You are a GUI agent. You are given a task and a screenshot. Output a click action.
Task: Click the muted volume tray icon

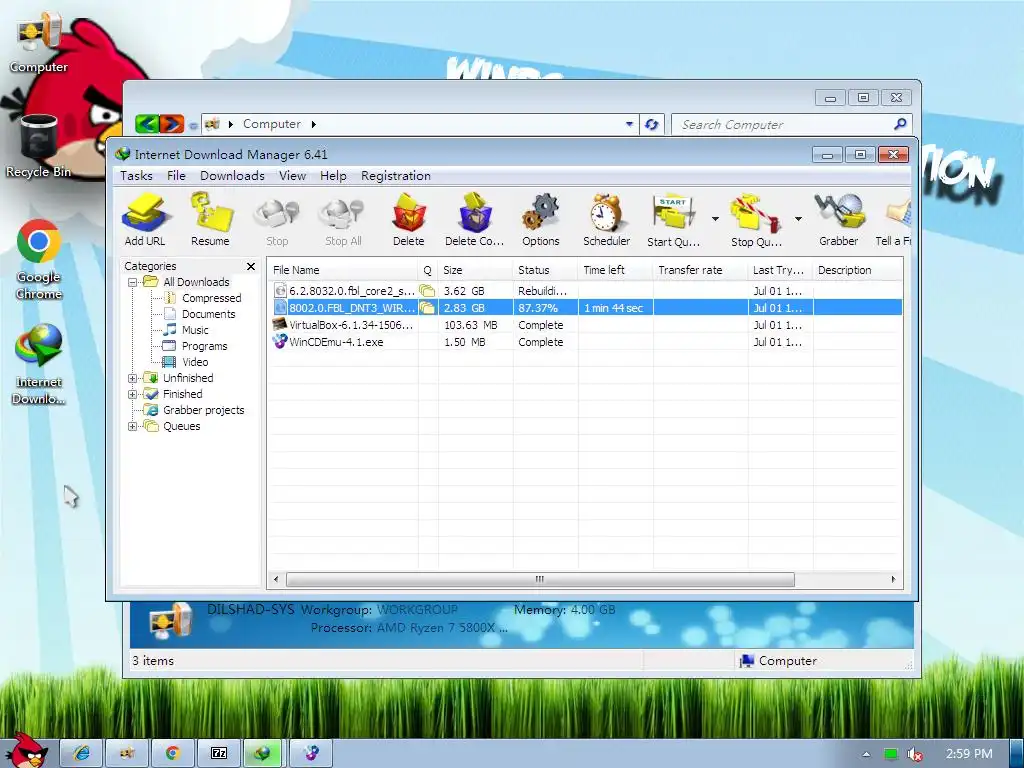(x=915, y=754)
